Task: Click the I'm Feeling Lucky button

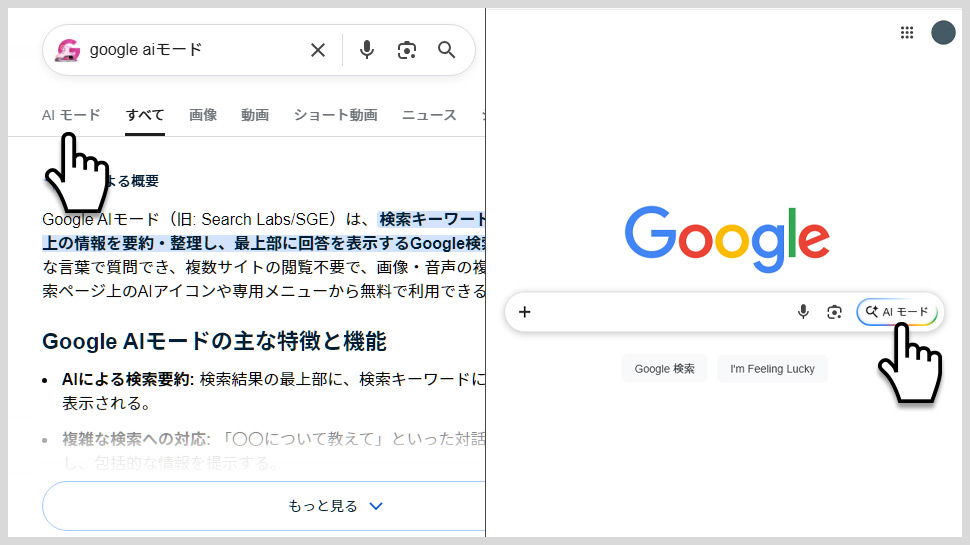Action: (772, 369)
